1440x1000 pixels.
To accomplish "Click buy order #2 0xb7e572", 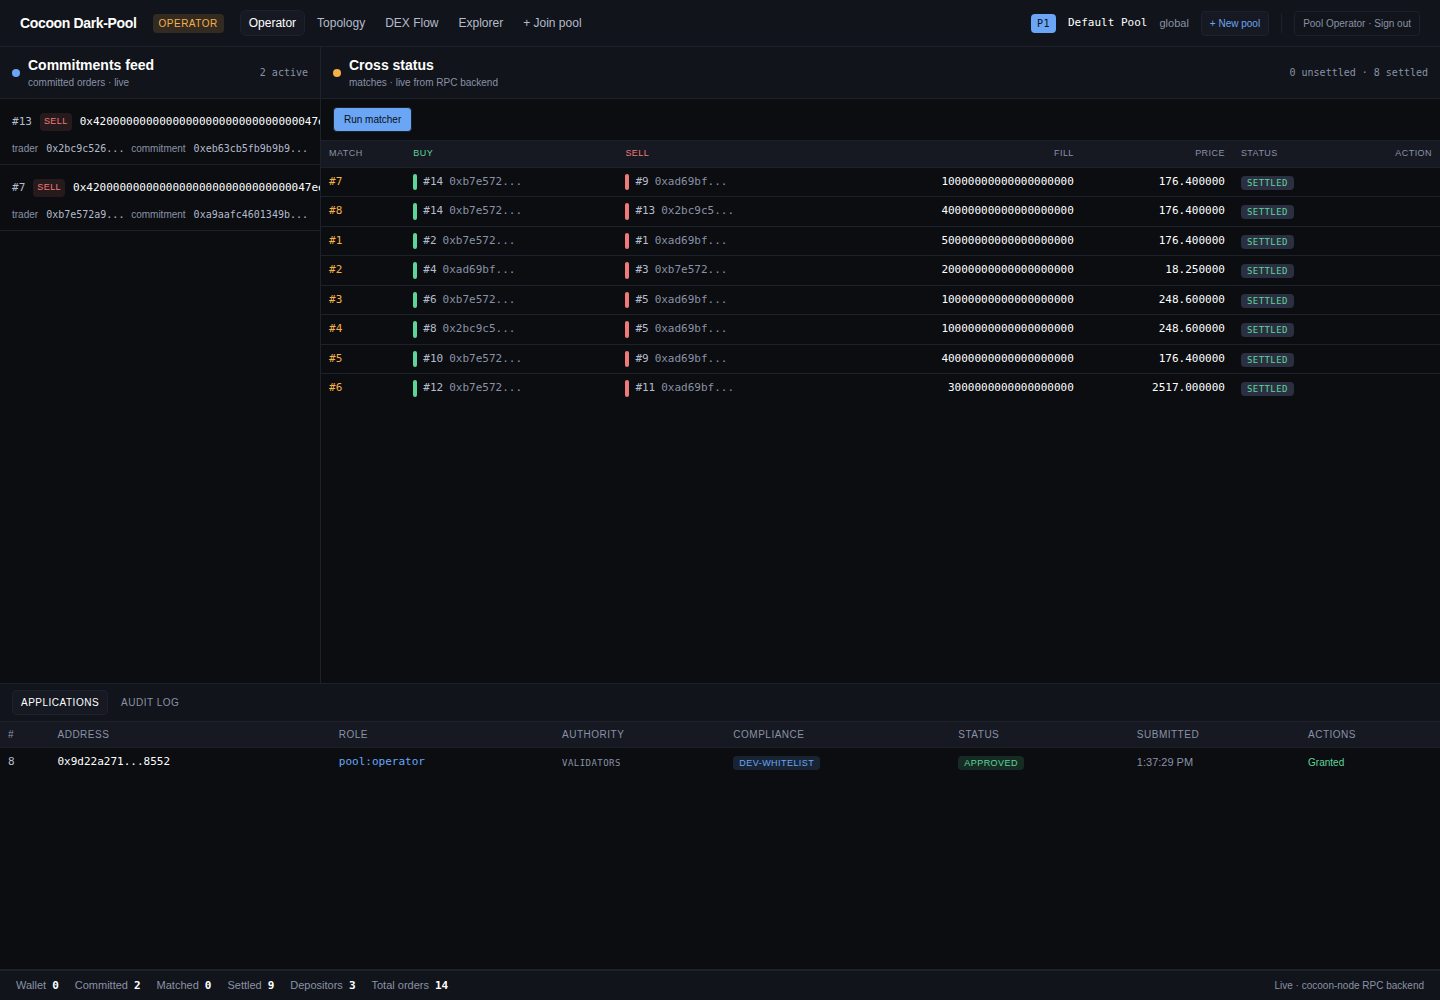I will tap(464, 240).
